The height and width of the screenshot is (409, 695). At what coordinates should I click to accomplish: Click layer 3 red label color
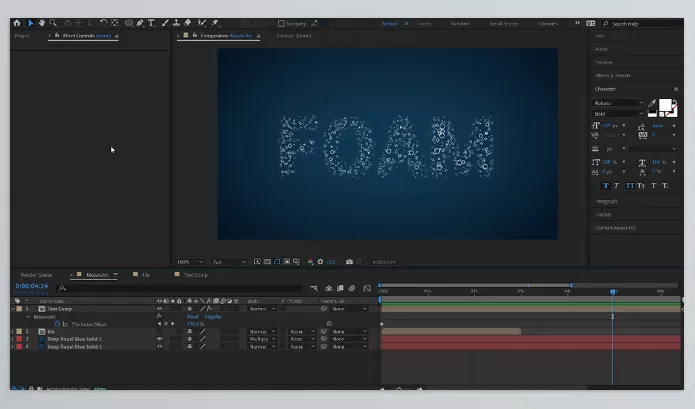[x=19, y=339]
